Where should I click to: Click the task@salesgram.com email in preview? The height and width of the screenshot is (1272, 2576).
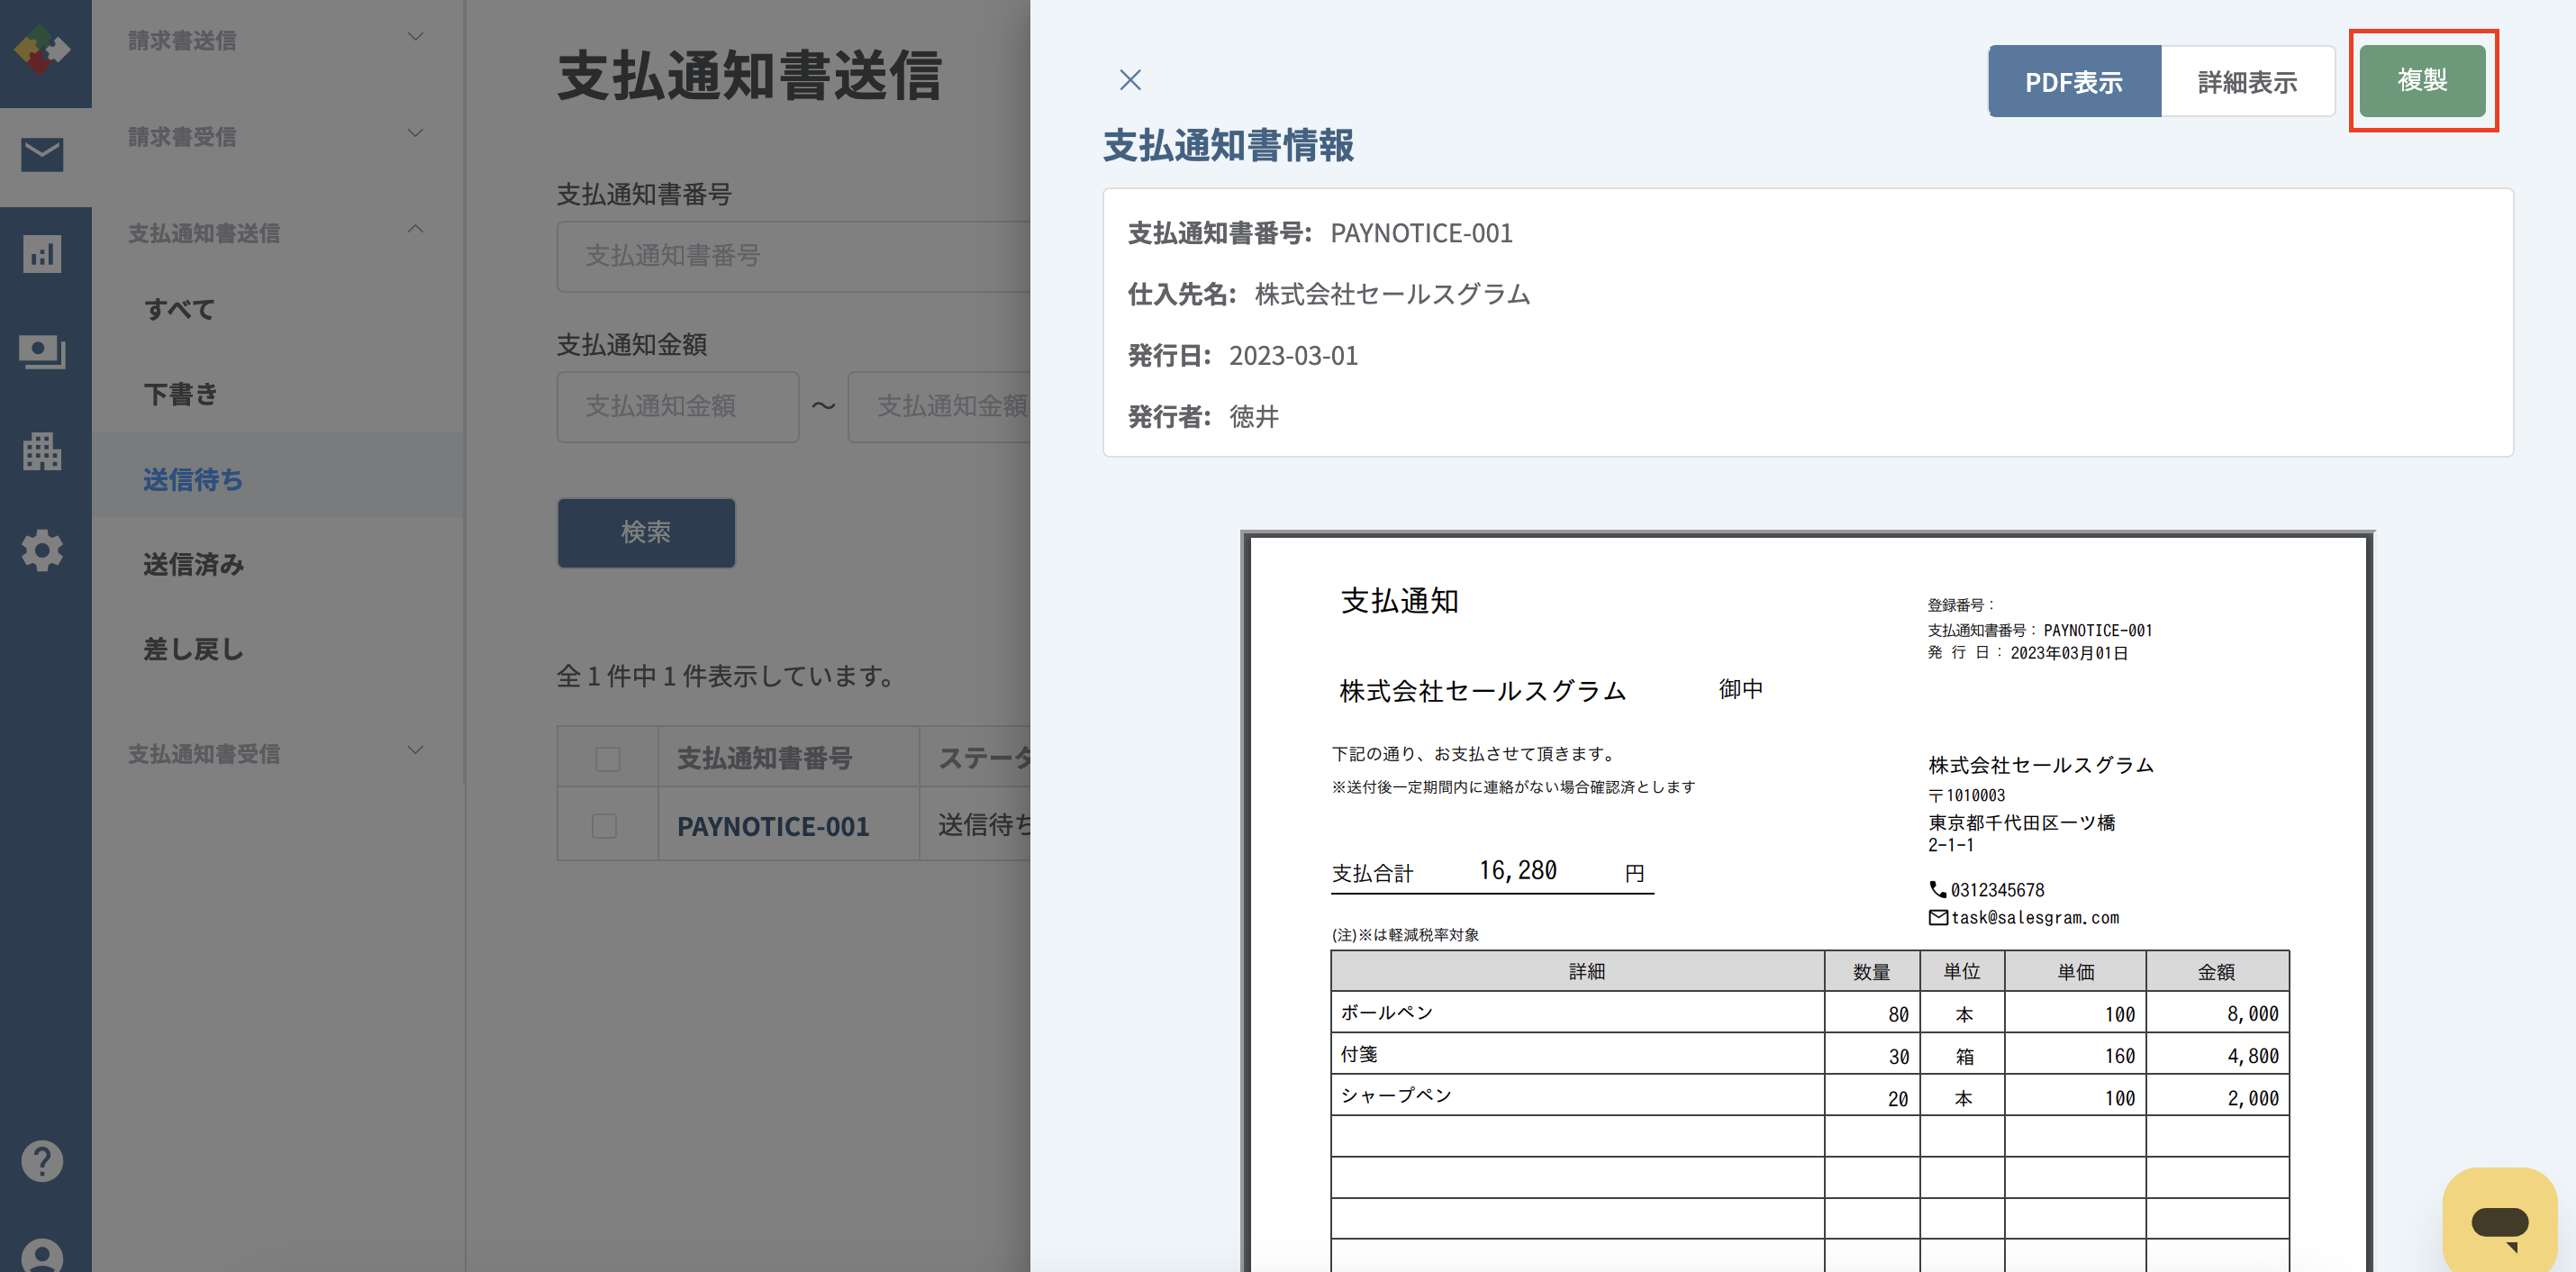point(2034,918)
